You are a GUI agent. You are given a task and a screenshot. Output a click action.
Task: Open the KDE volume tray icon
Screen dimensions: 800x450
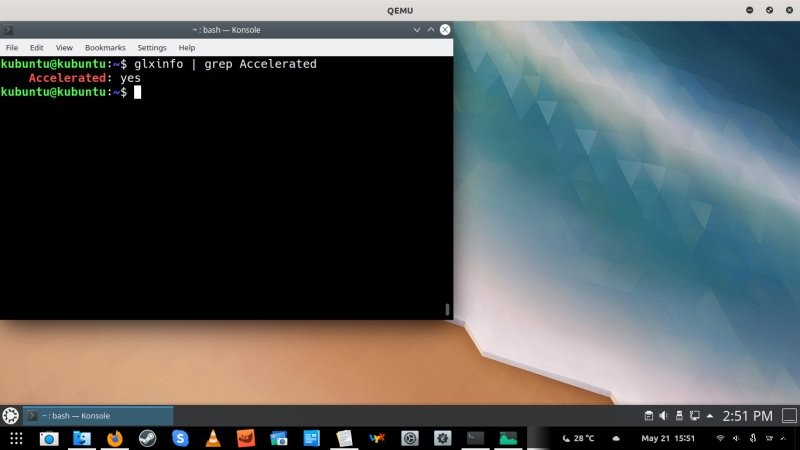tap(663, 416)
